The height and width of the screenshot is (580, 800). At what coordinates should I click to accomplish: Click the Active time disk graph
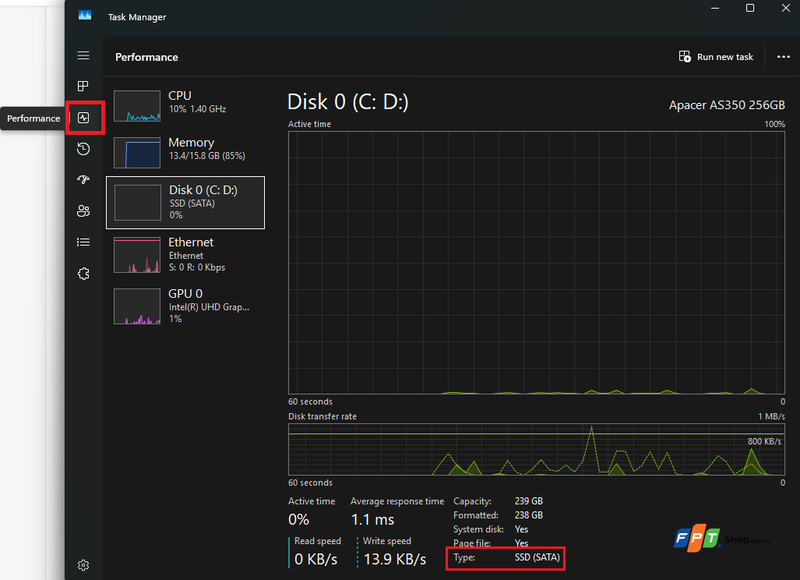pyautogui.click(x=536, y=263)
